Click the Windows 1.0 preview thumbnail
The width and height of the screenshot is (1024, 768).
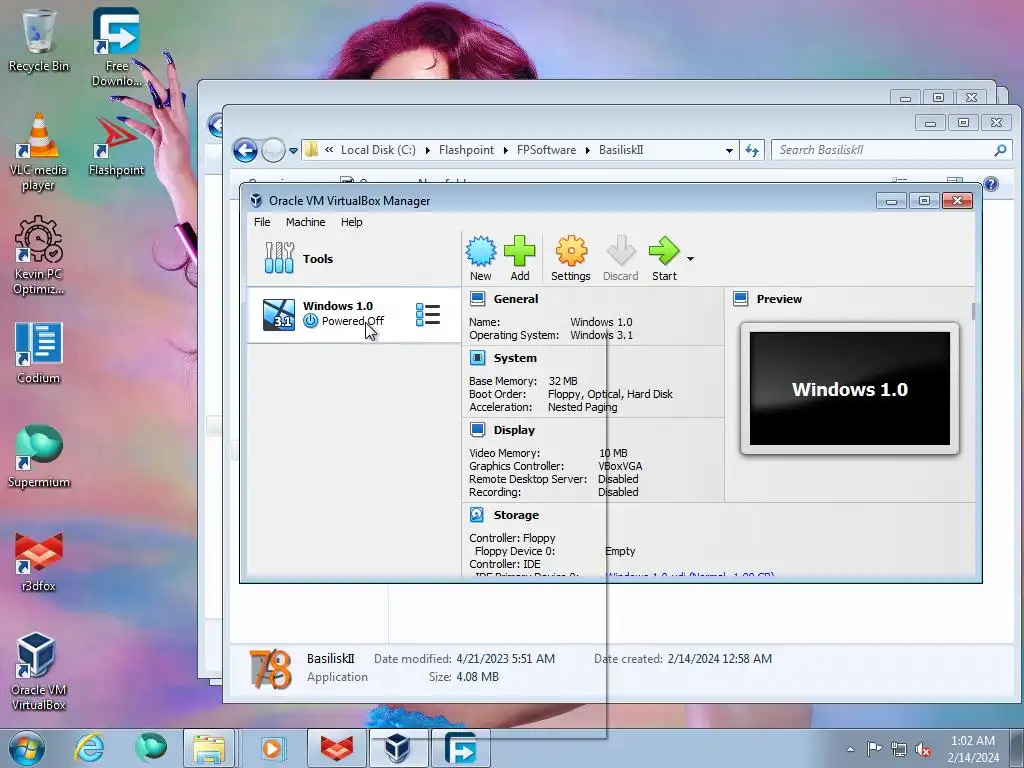pos(850,389)
